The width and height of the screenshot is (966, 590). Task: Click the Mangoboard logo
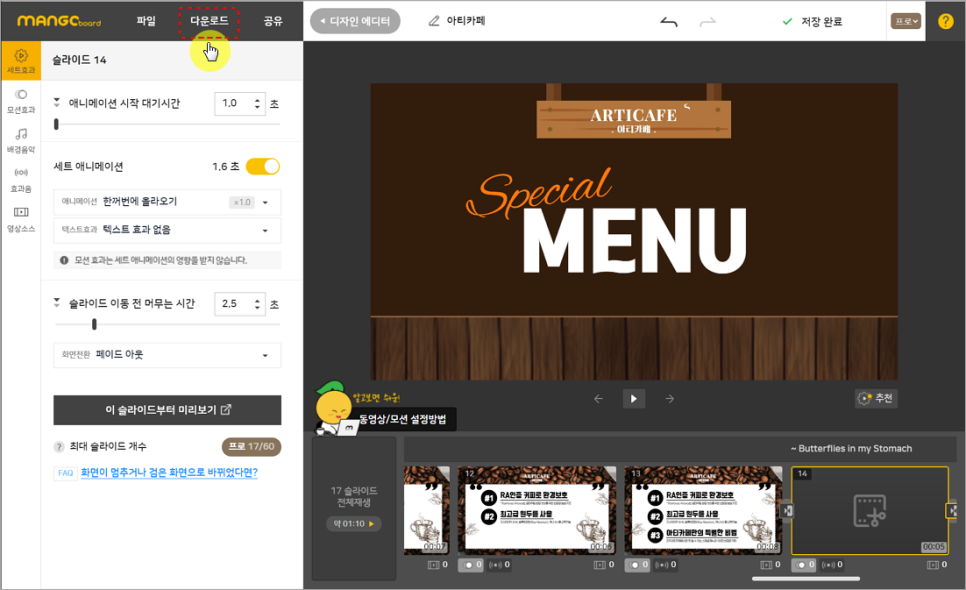(x=59, y=21)
